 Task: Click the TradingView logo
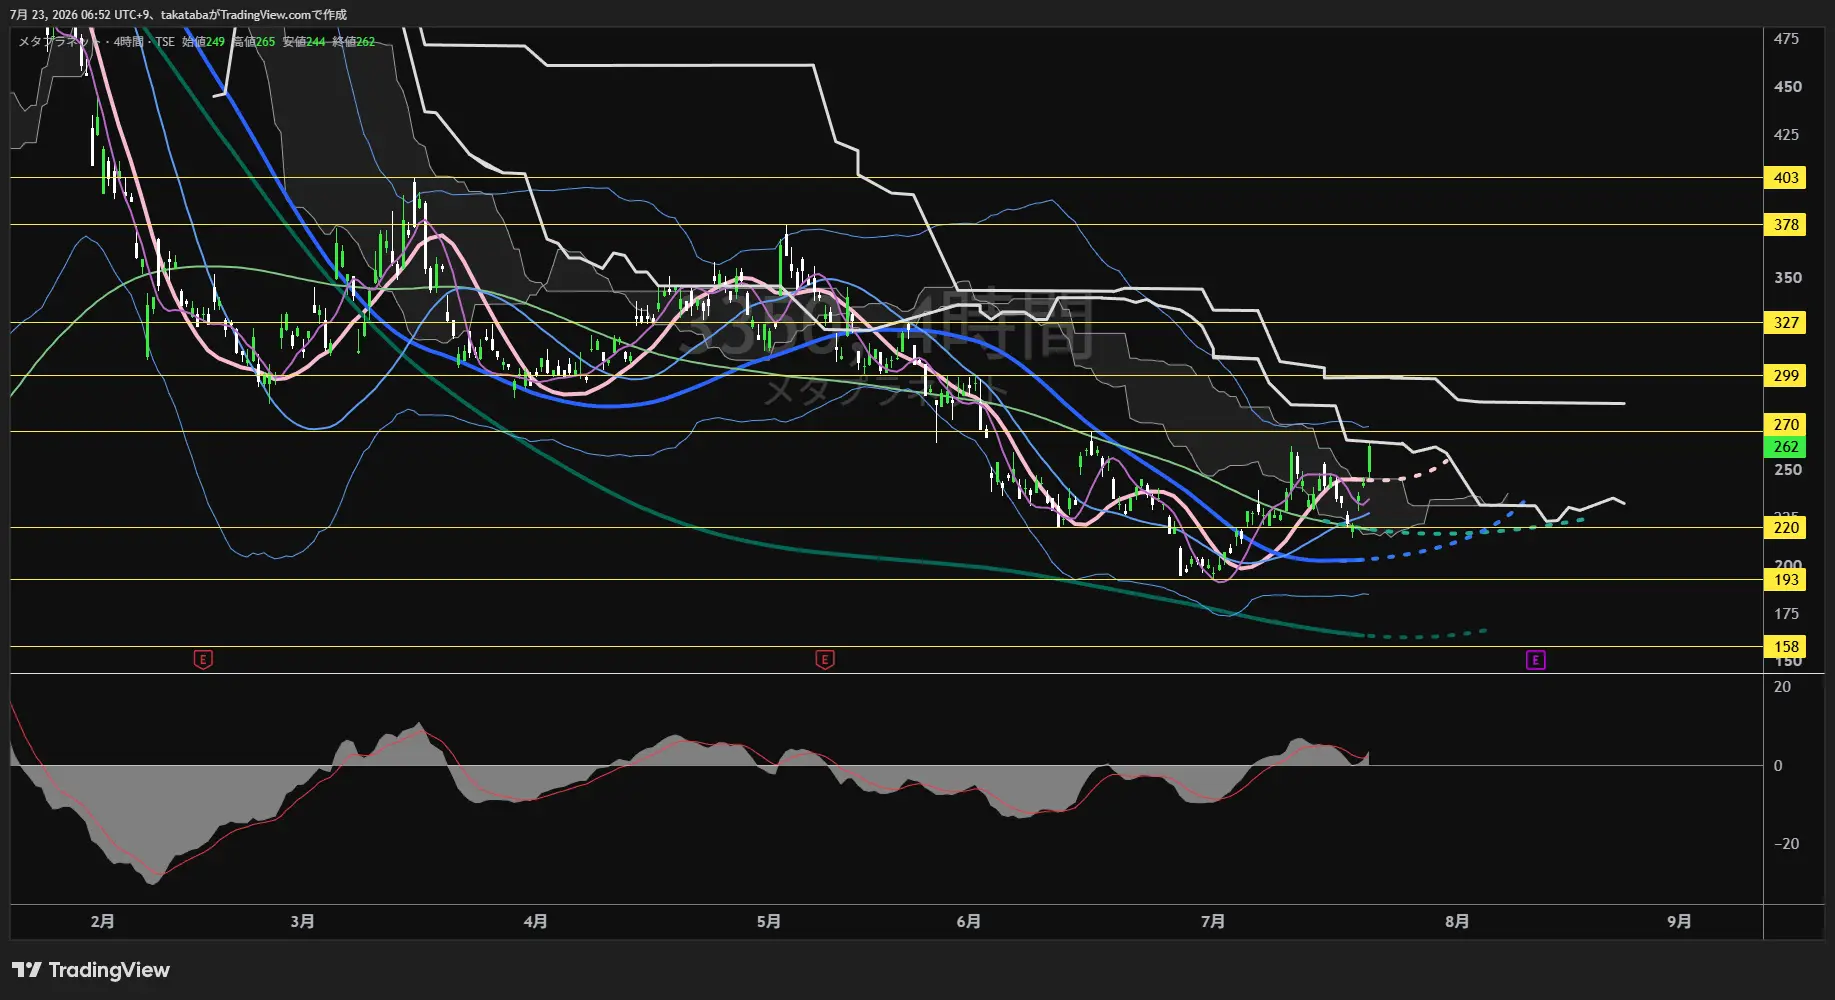coord(91,970)
